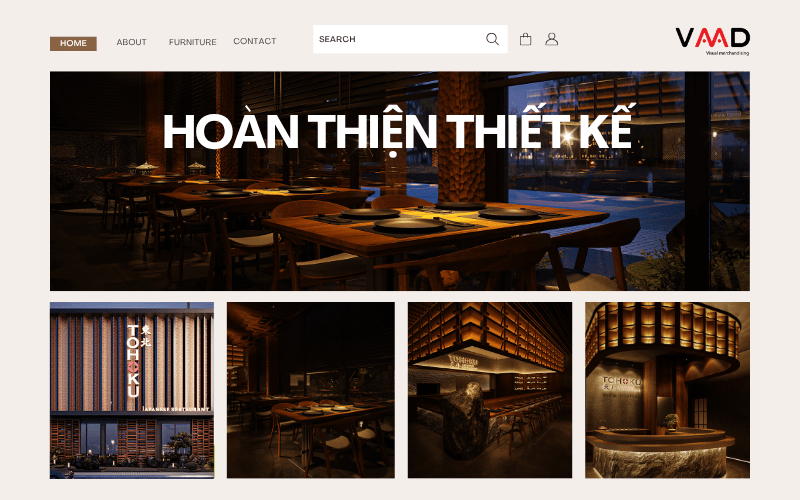This screenshot has width=800, height=500.
Task: Open the curved reception desk thumbnail
Action: (667, 390)
